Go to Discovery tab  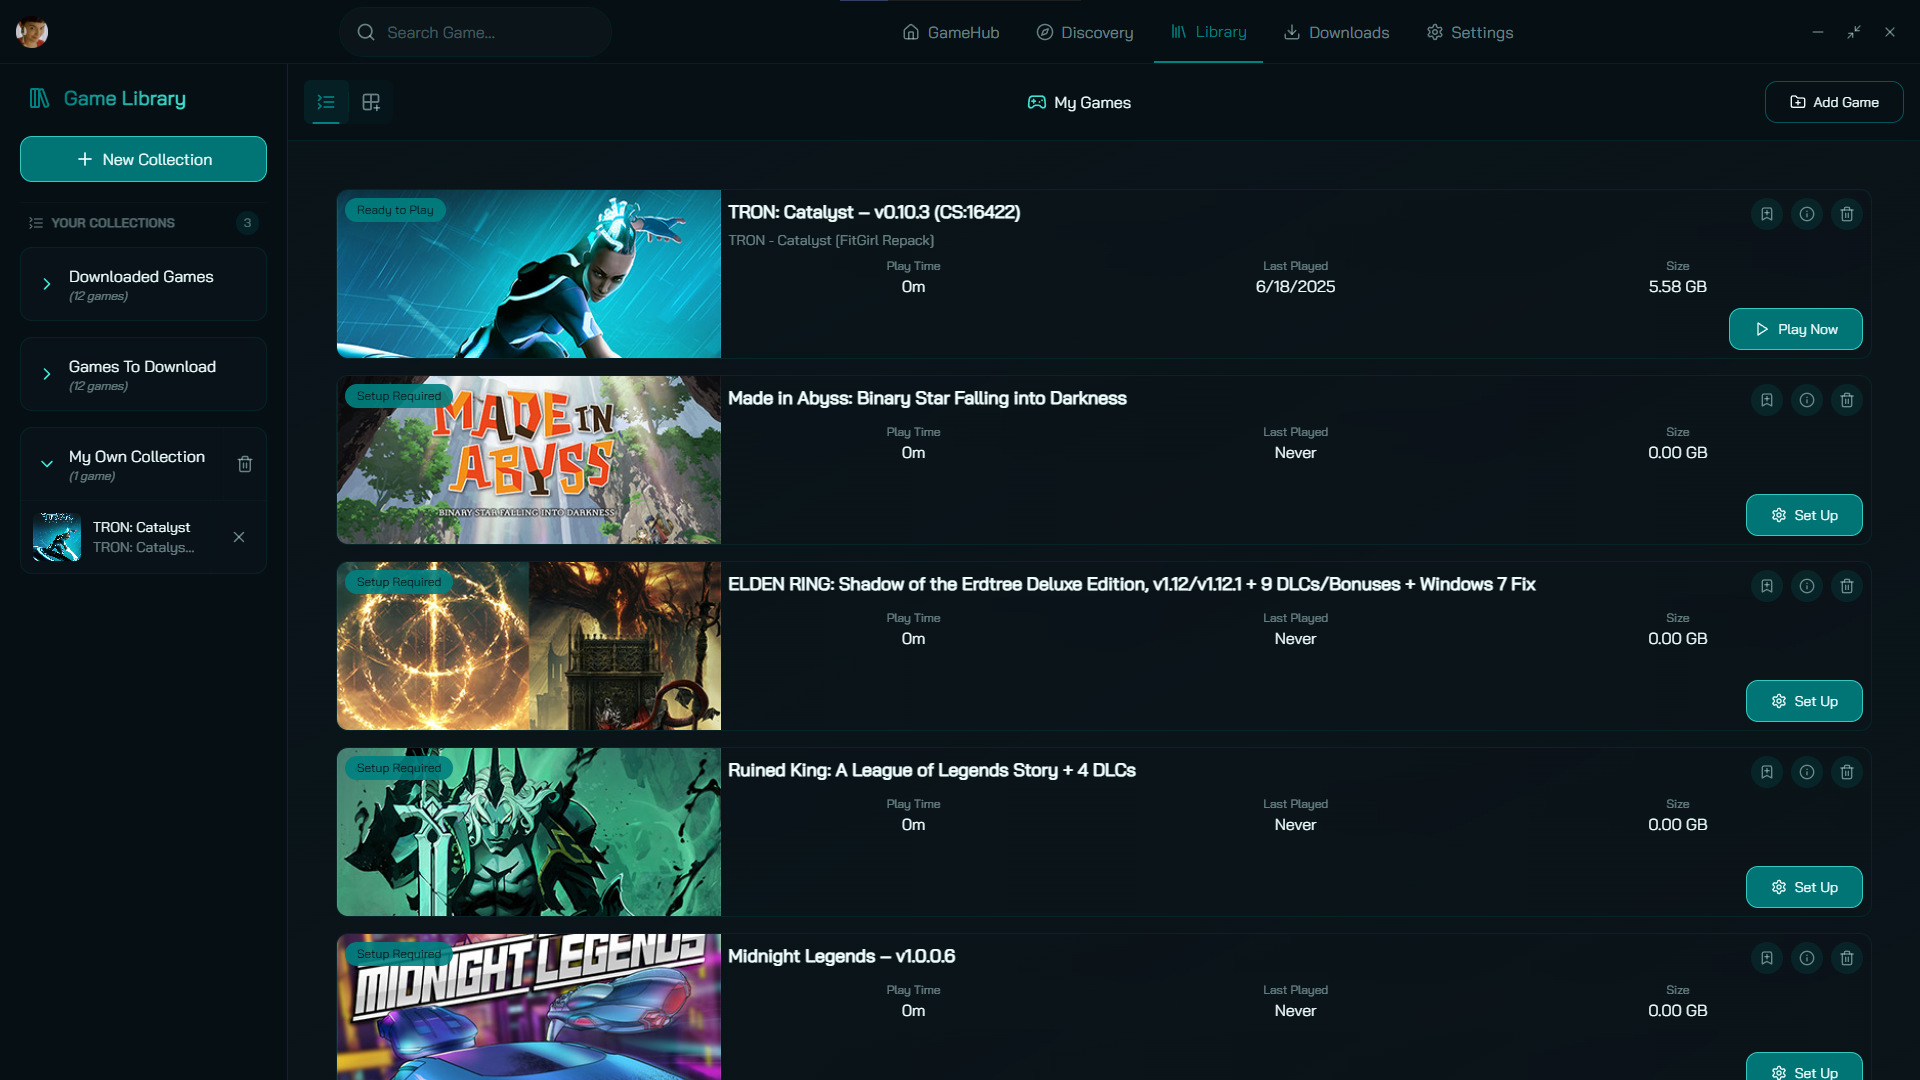1085,32
